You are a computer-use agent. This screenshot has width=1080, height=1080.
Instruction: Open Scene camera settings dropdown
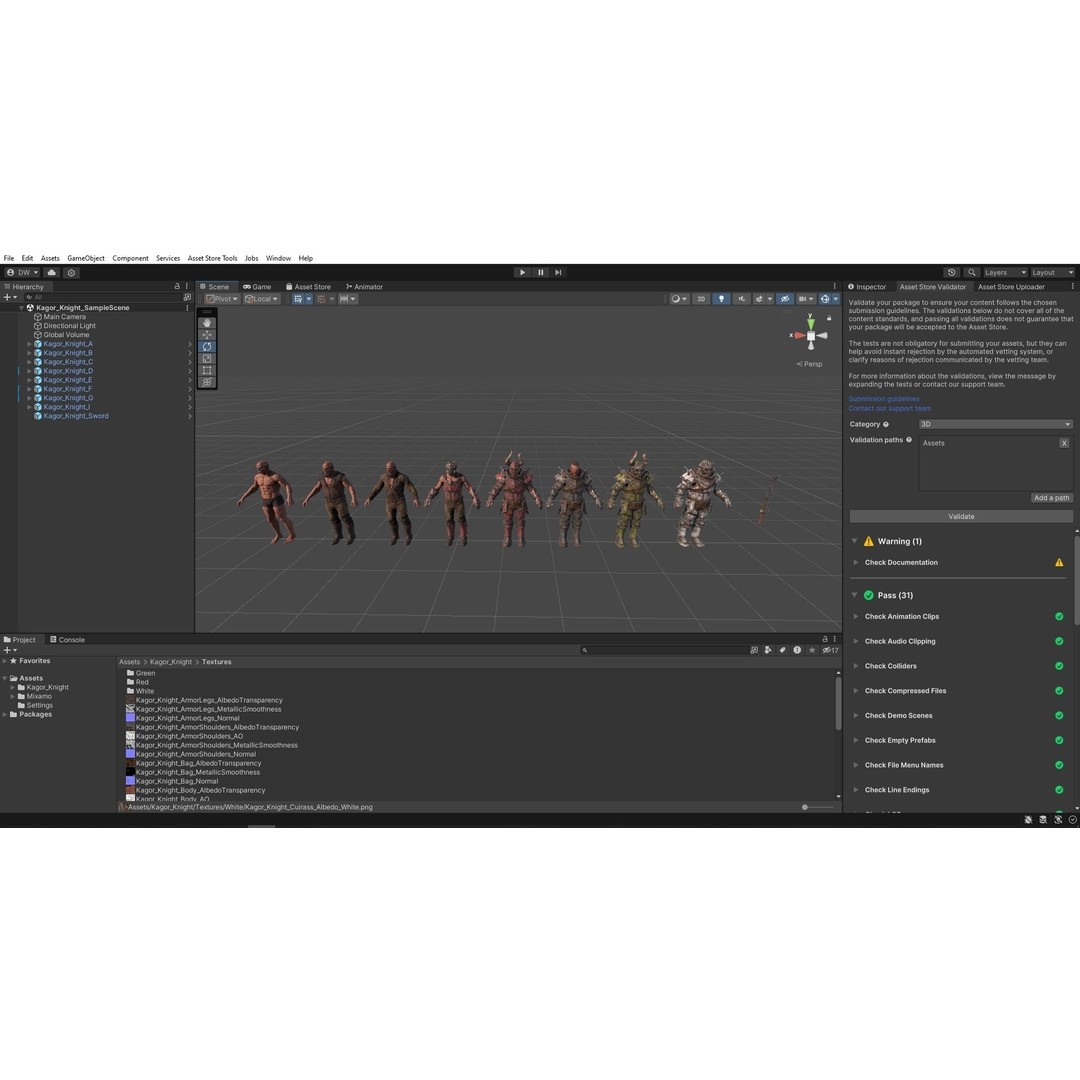[x=805, y=299]
